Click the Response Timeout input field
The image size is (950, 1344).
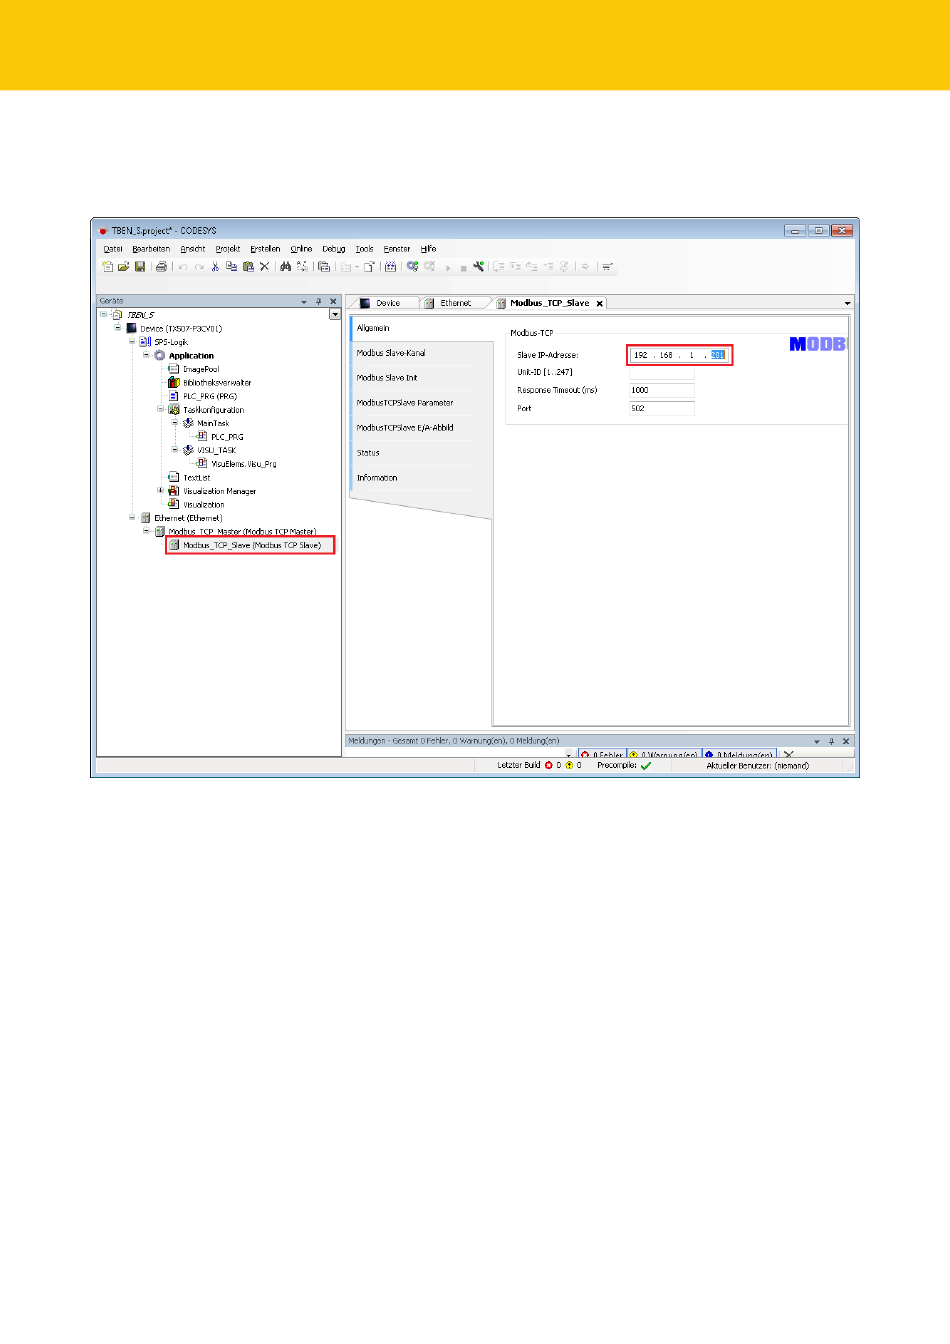[x=661, y=390]
